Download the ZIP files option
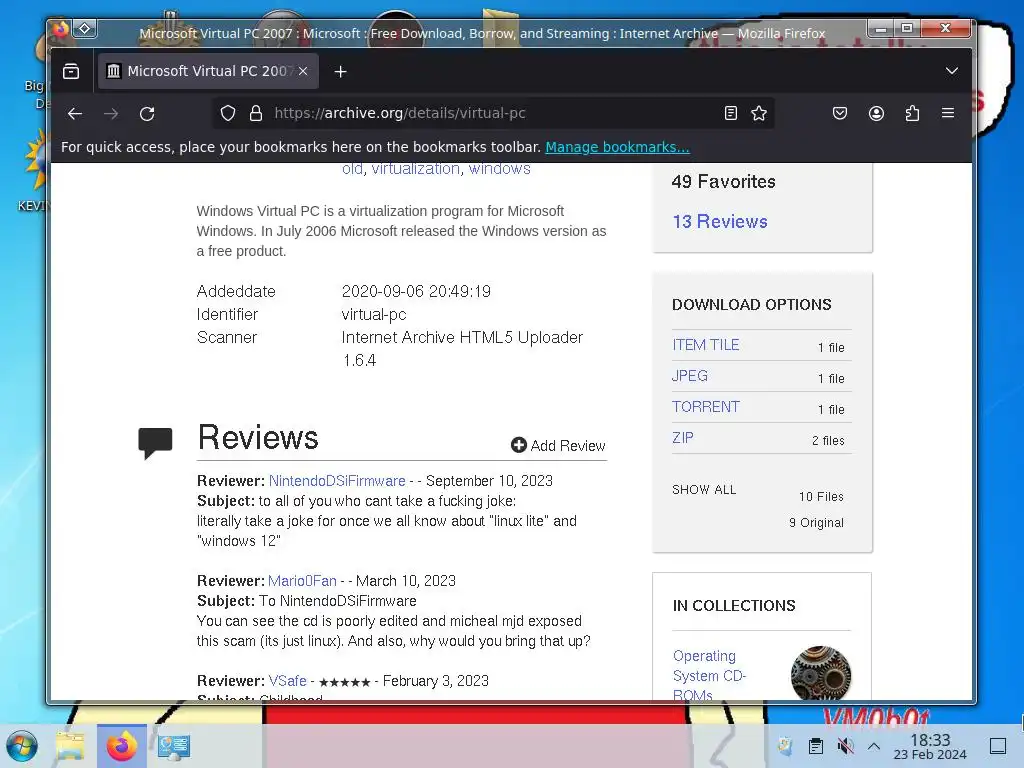1024x768 pixels. coord(682,438)
